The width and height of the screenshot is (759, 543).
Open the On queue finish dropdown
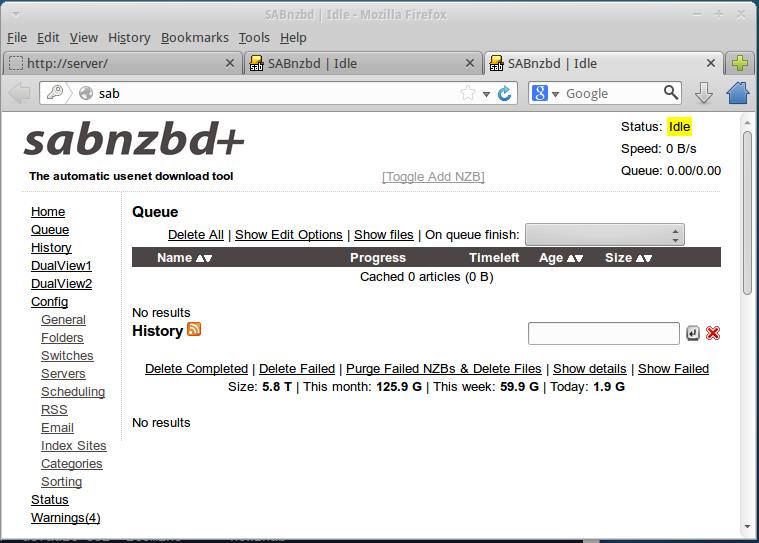605,235
